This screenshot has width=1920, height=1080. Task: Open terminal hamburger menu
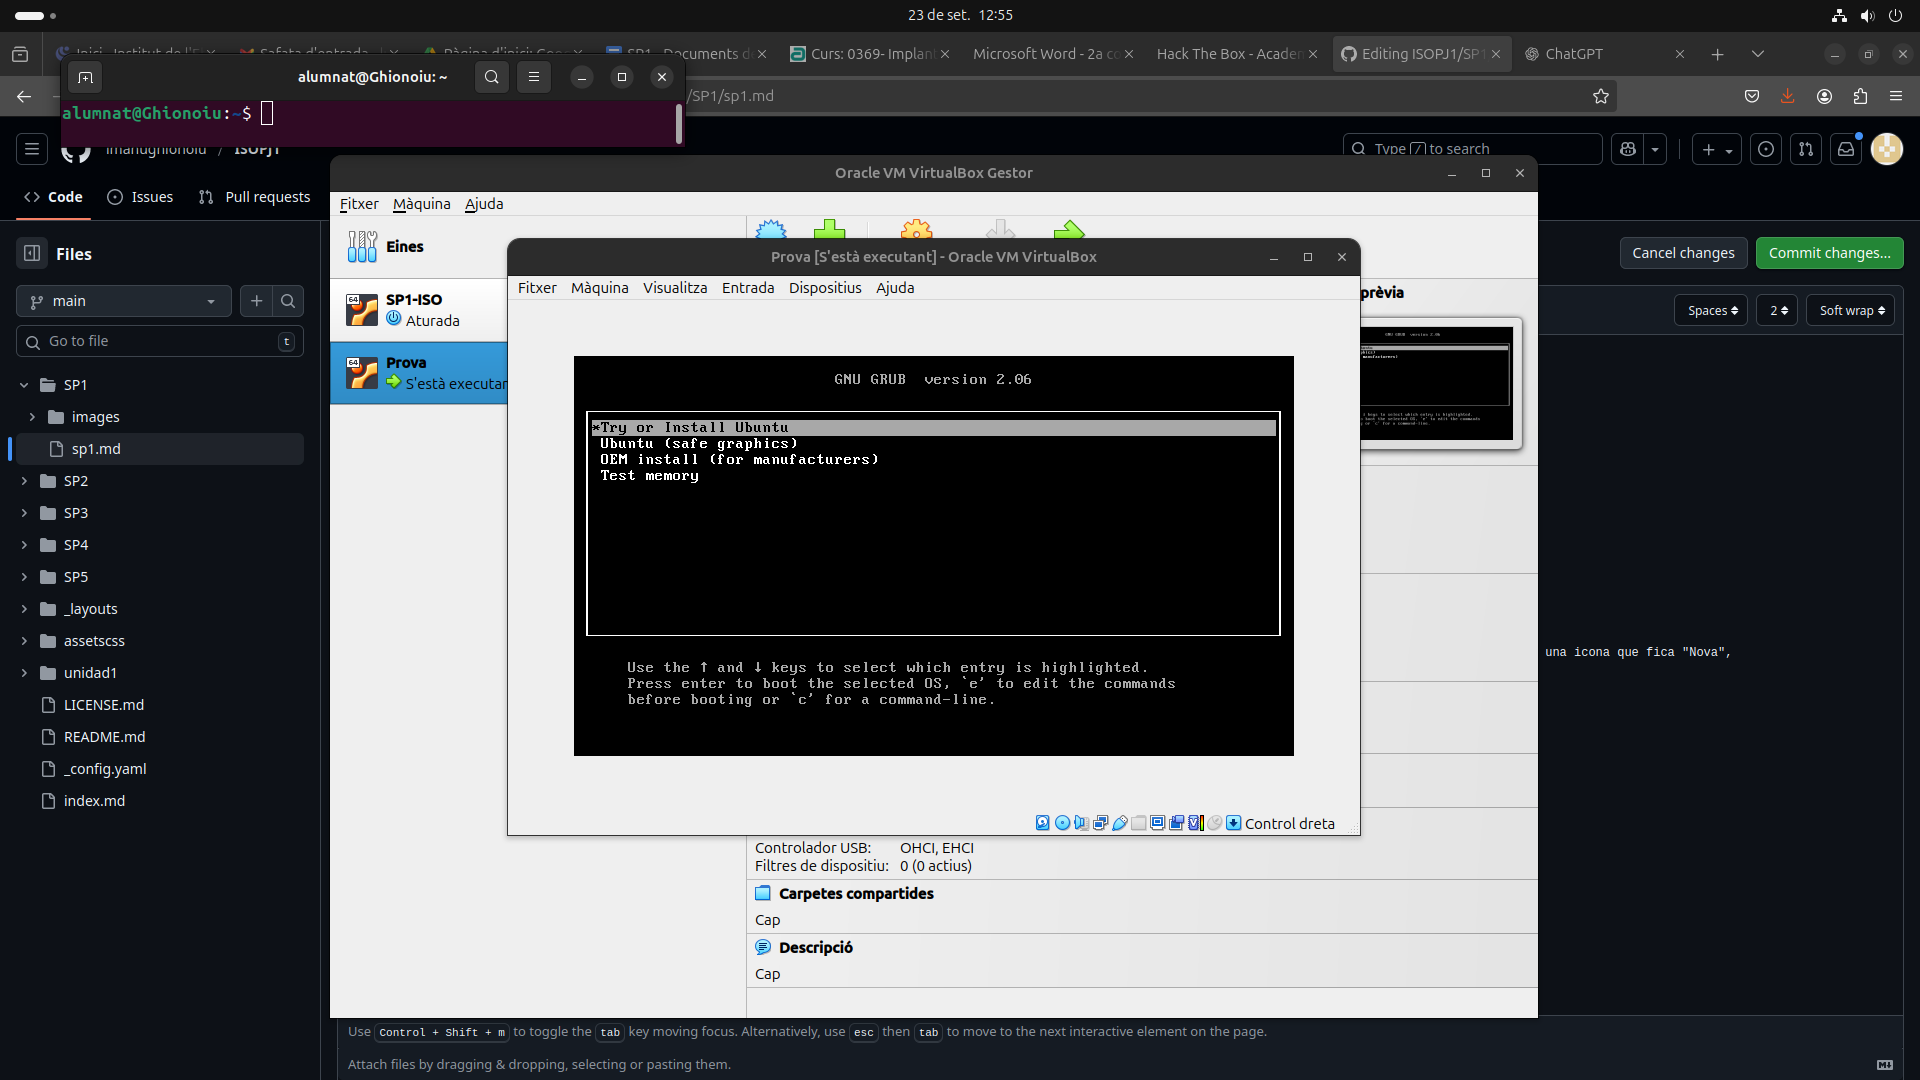(534, 77)
